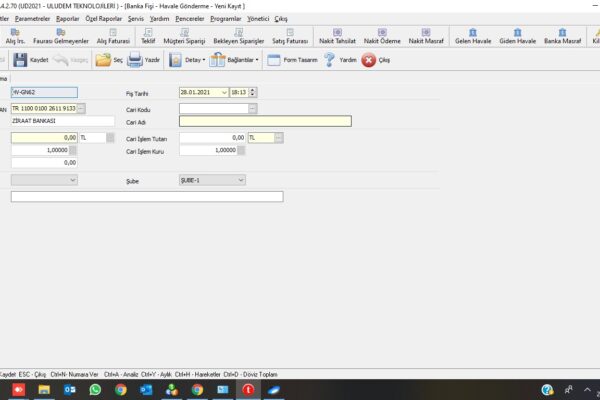Open the Fiş Tarihi date picker
600x400 pixels.
(x=223, y=92)
